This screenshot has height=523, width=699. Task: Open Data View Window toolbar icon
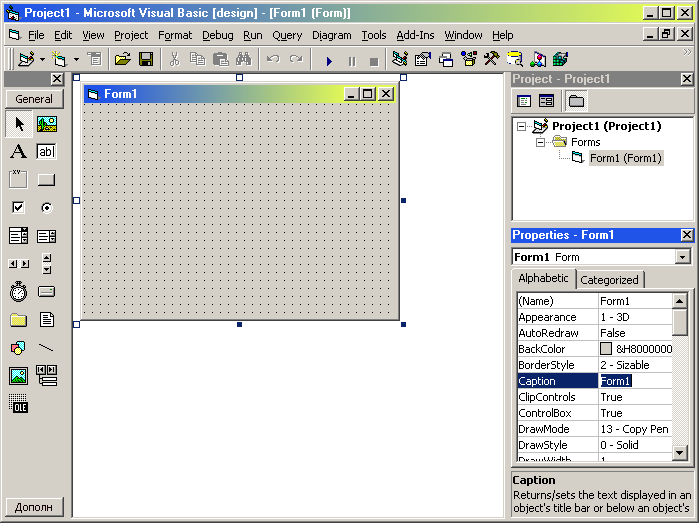515,59
